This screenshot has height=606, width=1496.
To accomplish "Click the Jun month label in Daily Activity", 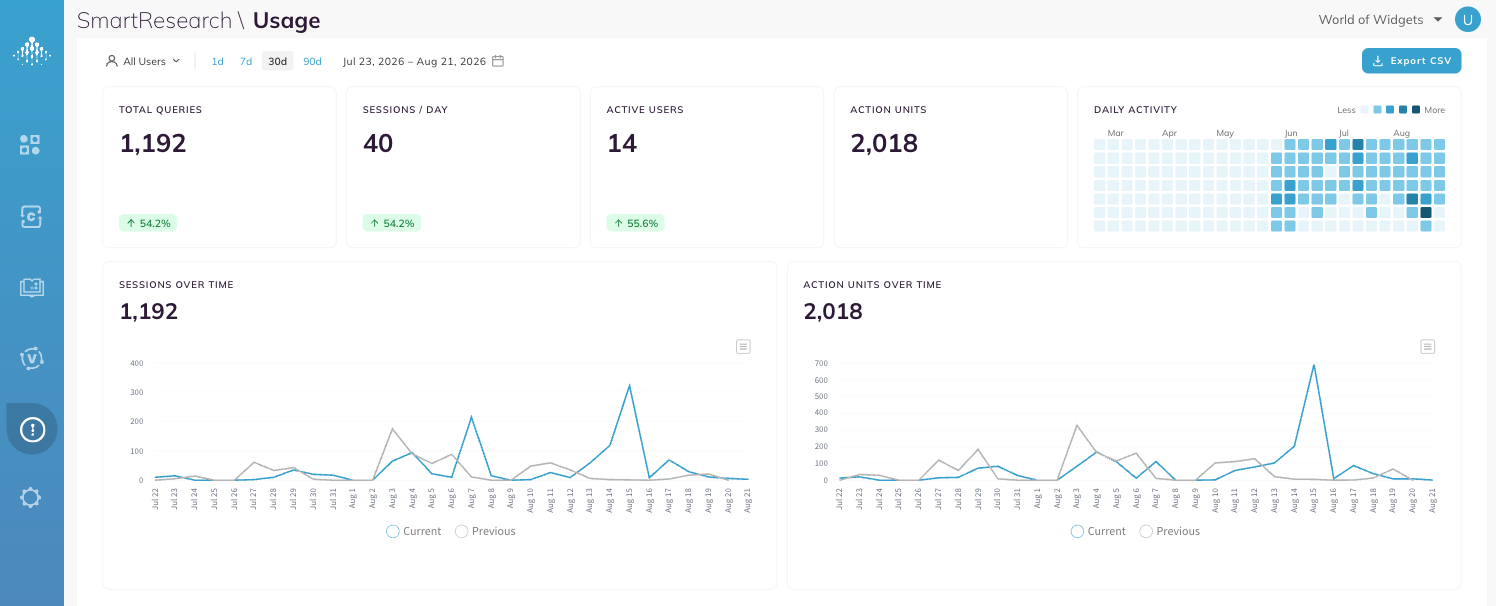I will coord(1290,132).
